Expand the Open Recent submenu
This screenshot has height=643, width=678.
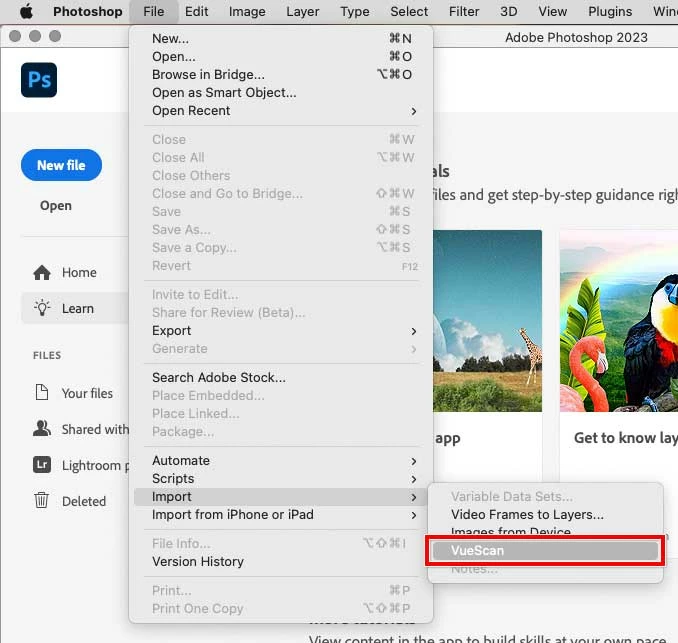281,111
